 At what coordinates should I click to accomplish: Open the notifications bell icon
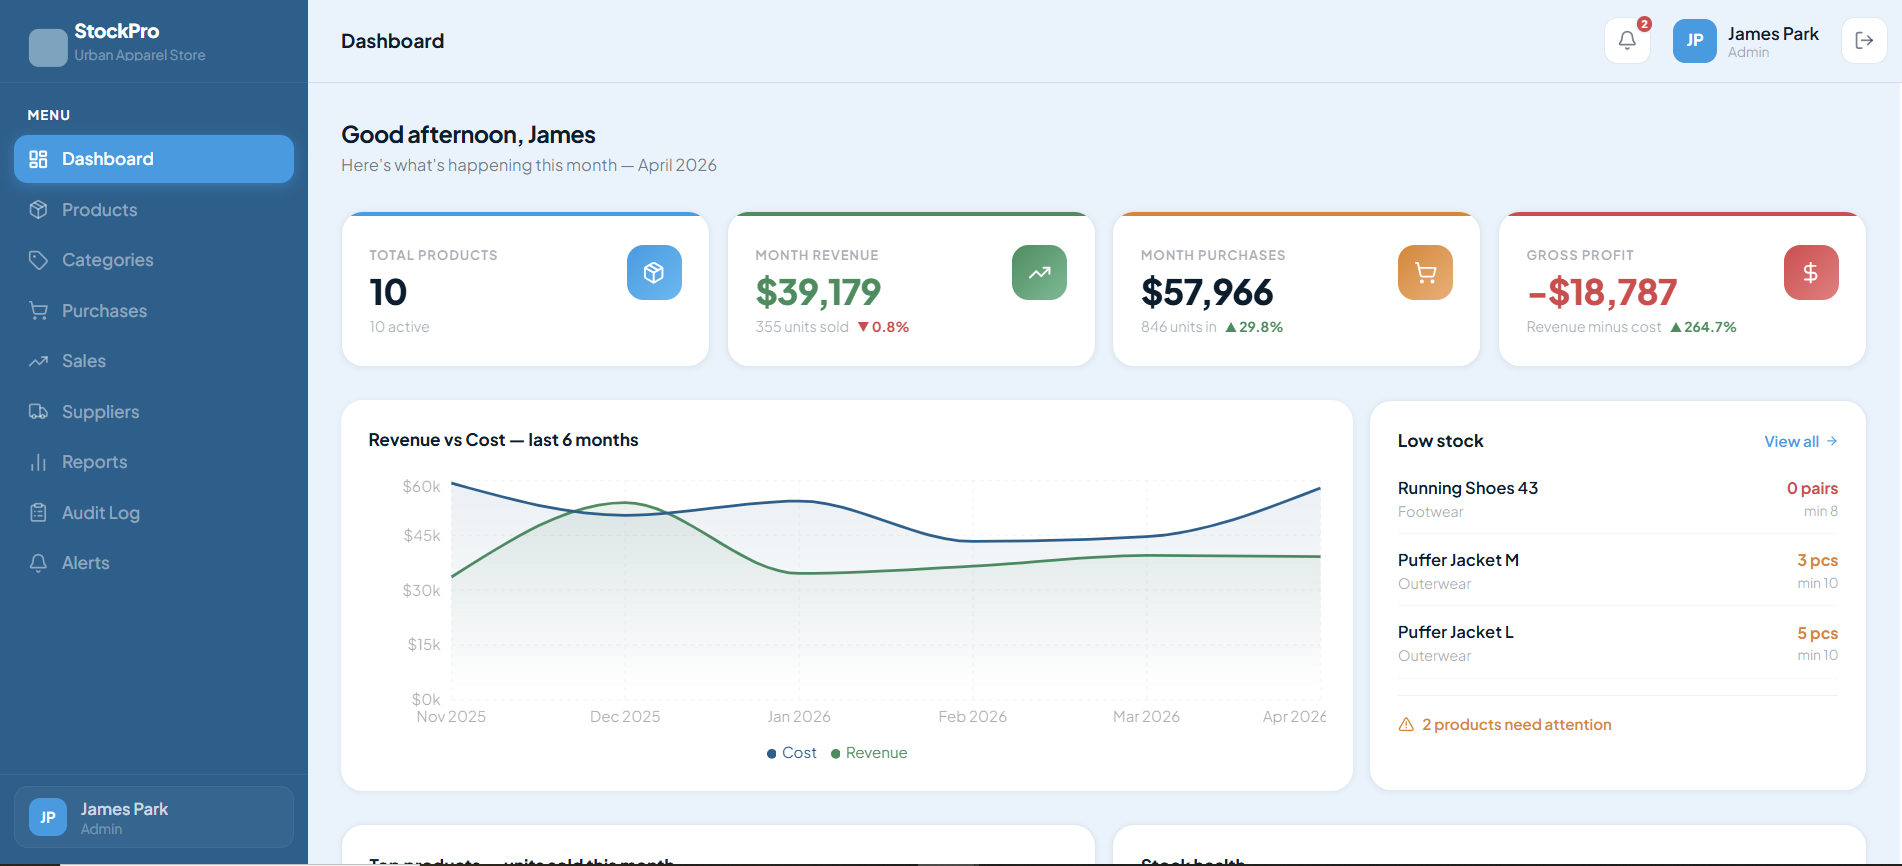pos(1627,41)
